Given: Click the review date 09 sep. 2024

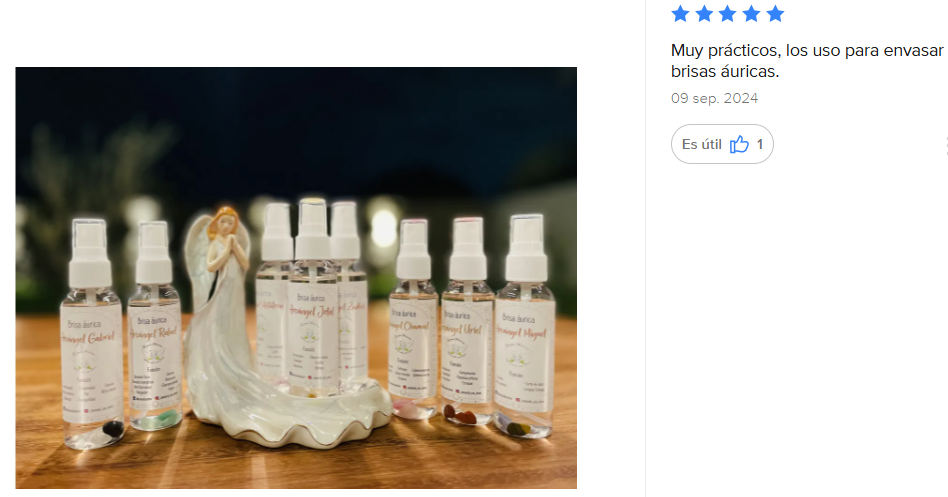Looking at the screenshot, I should (714, 99).
